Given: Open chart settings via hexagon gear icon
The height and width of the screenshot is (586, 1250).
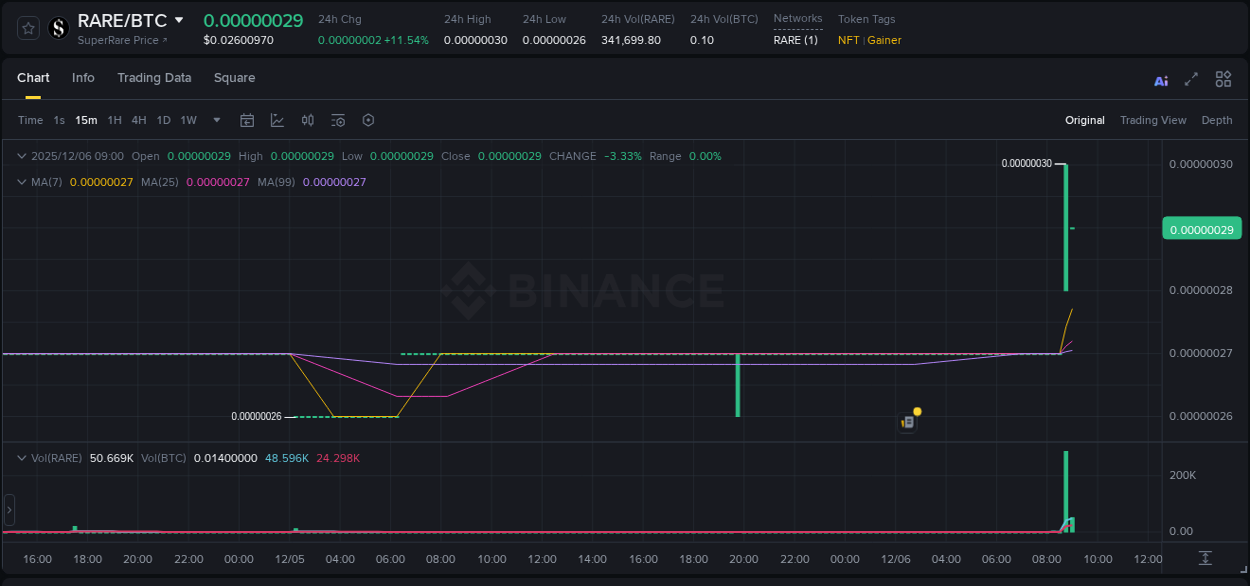Looking at the screenshot, I should [368, 120].
